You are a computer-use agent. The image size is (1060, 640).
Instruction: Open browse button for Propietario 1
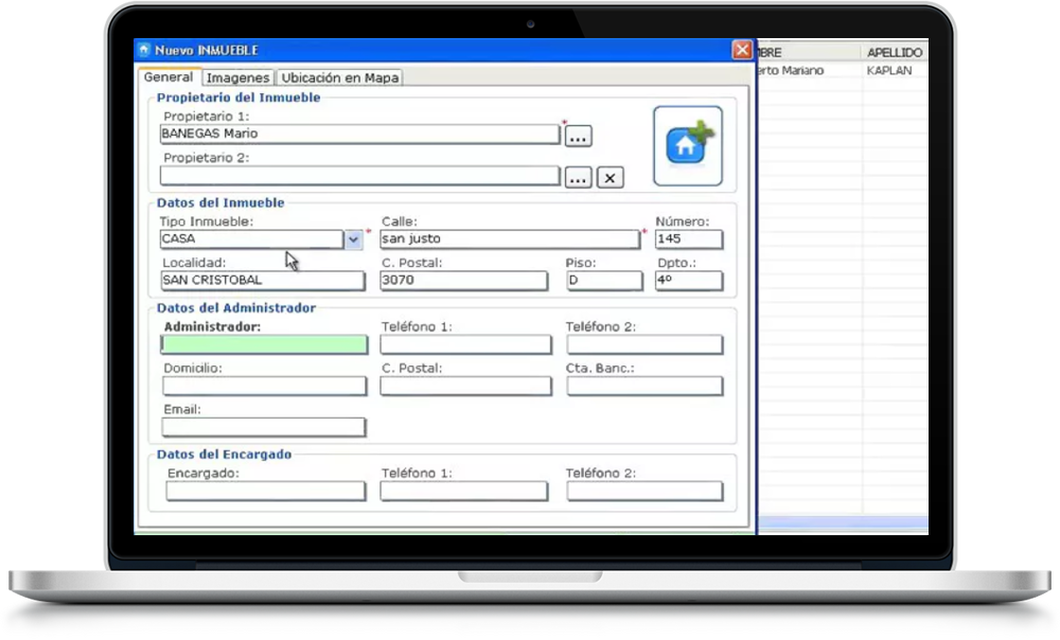(x=578, y=136)
